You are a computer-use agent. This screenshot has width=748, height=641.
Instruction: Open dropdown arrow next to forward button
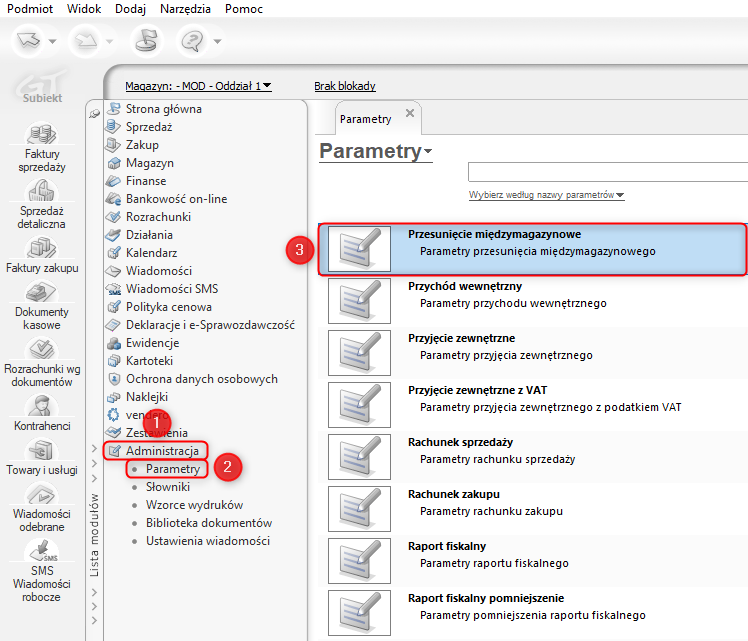point(110,41)
